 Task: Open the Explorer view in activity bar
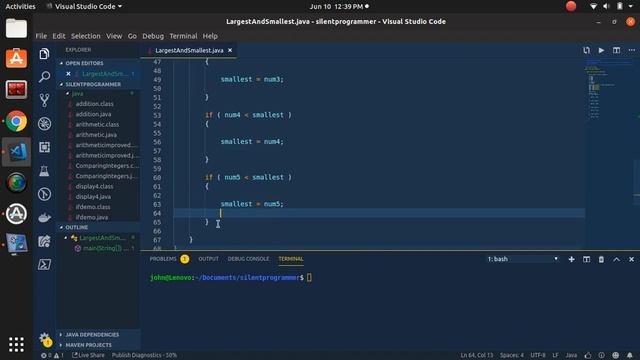click(44, 53)
